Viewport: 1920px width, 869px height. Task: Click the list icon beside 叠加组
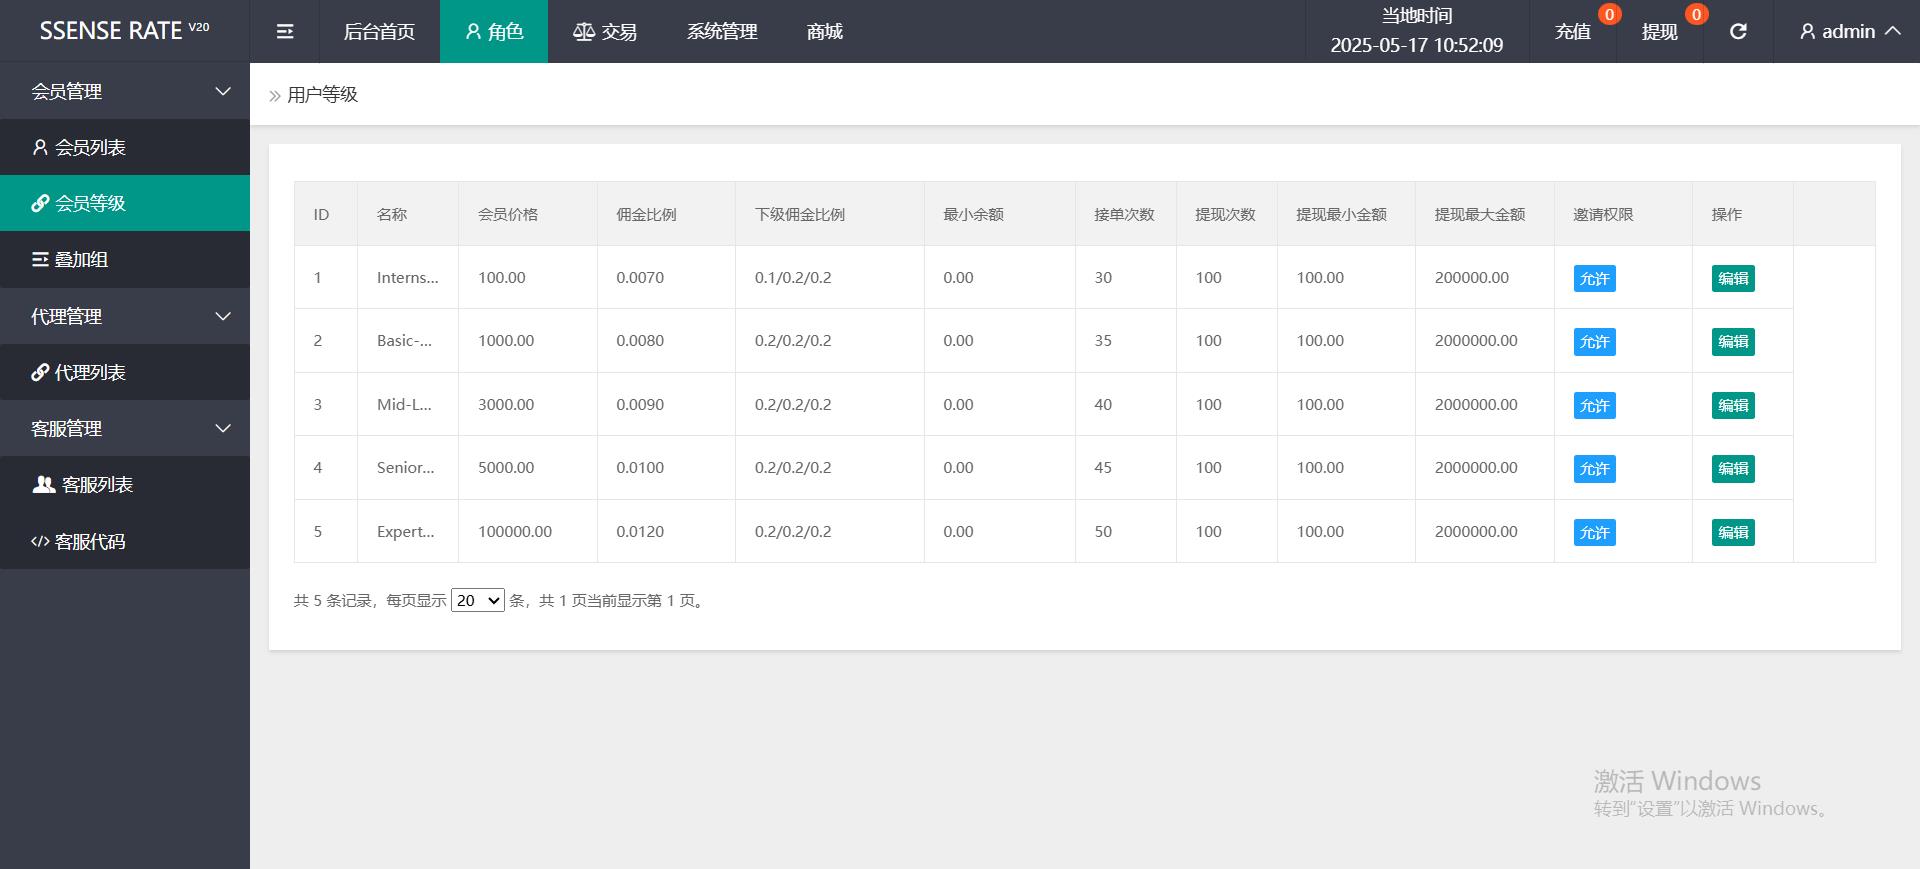point(40,260)
